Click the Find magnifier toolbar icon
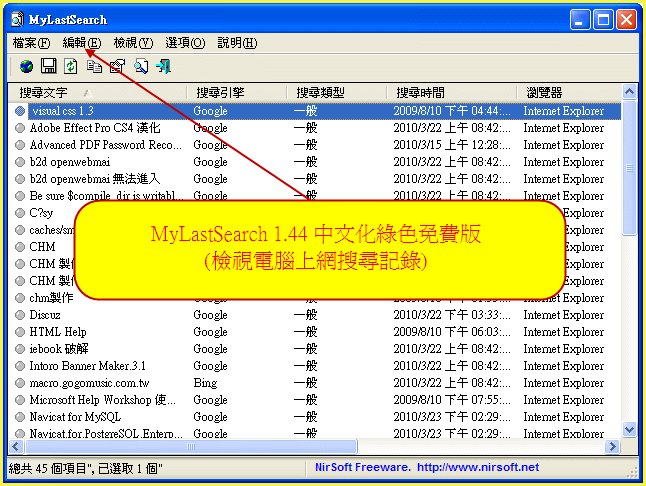The image size is (646, 486). (141, 67)
